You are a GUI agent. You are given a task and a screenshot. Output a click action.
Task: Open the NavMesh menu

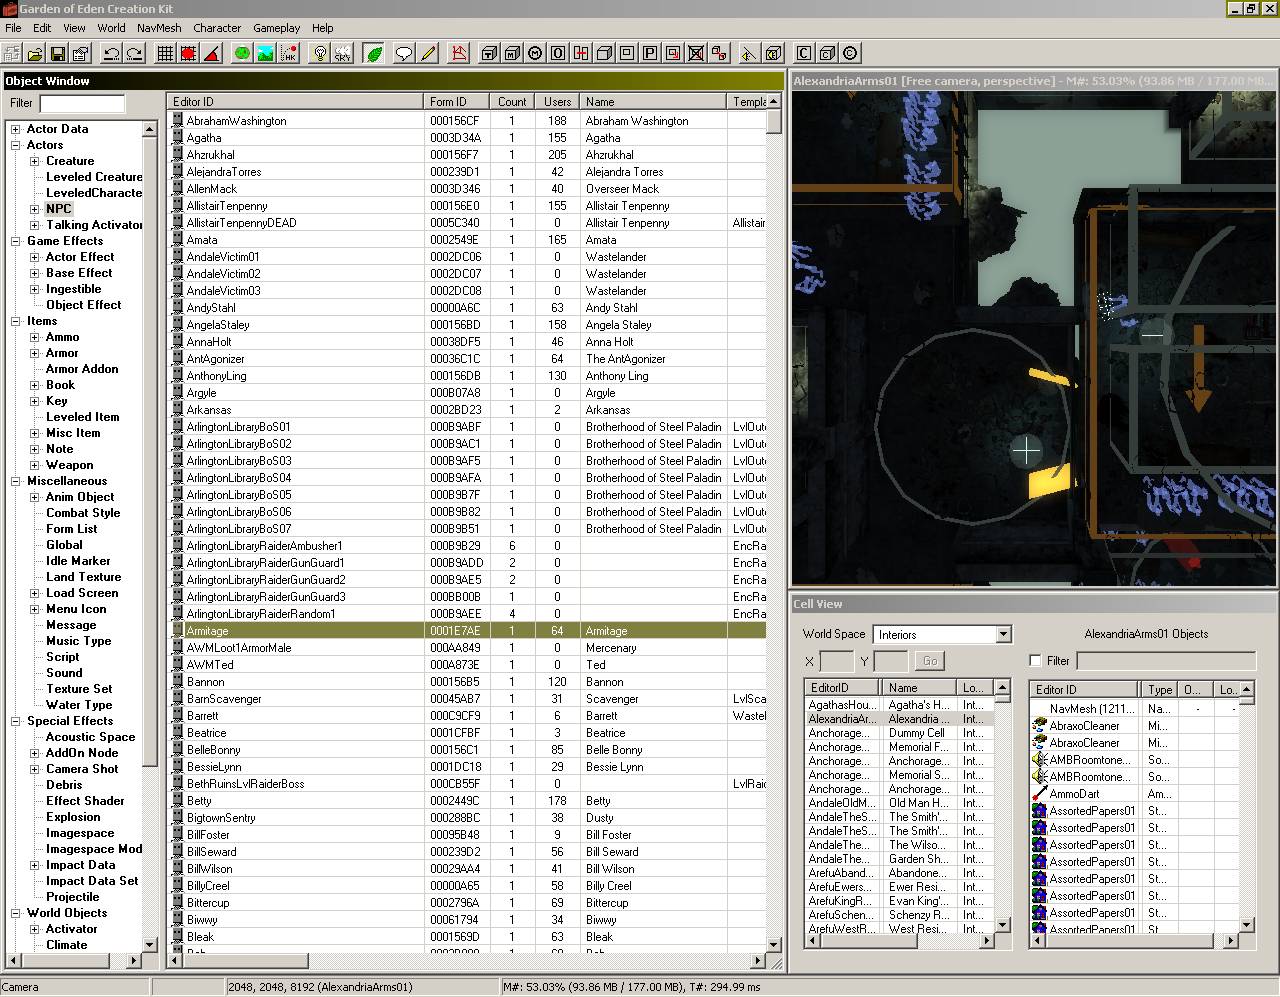159,28
